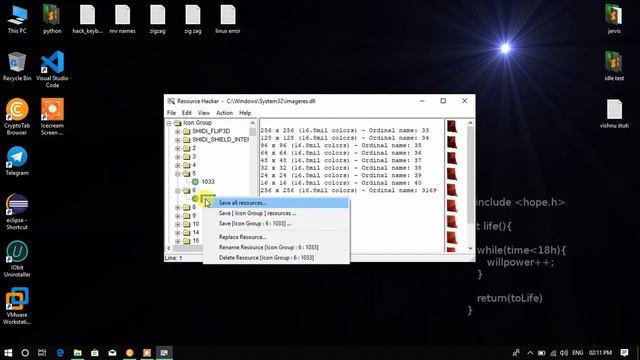Expand the SHIDI_SHIELD_INTE folder node
This screenshot has height=360, width=640.
pos(178,140)
